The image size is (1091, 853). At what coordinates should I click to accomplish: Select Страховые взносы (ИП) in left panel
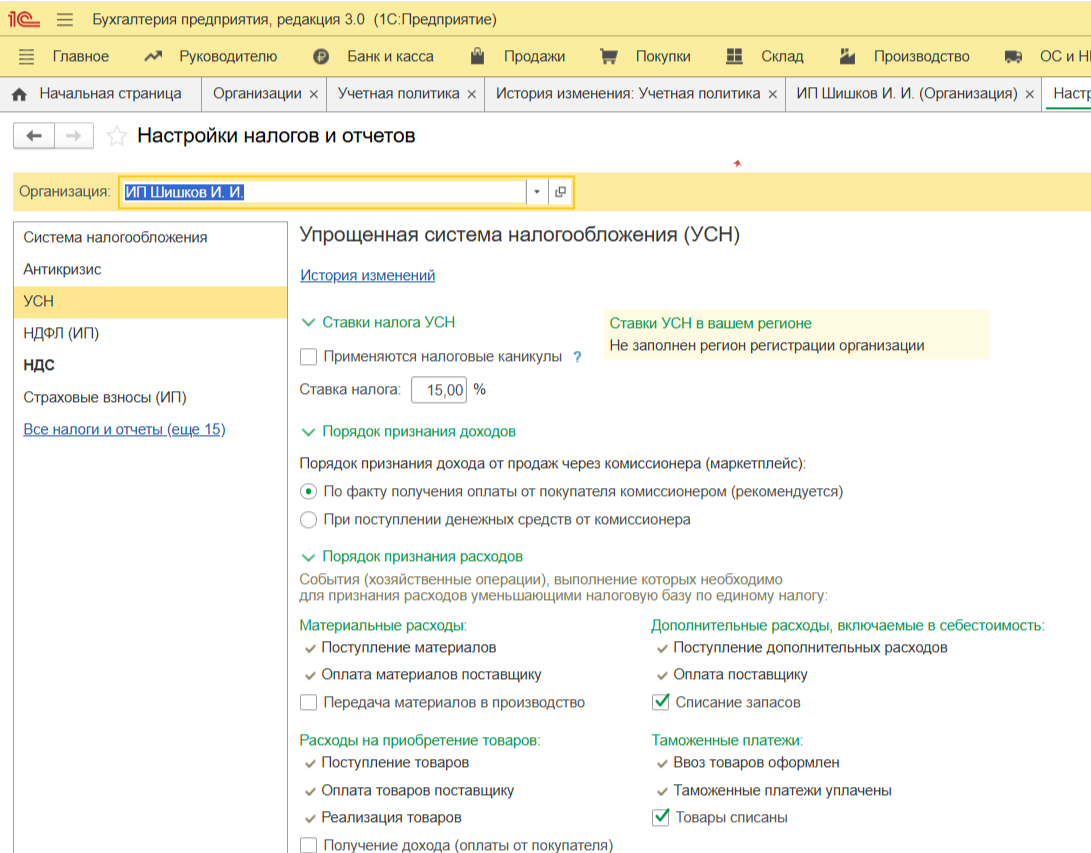pos(150,397)
